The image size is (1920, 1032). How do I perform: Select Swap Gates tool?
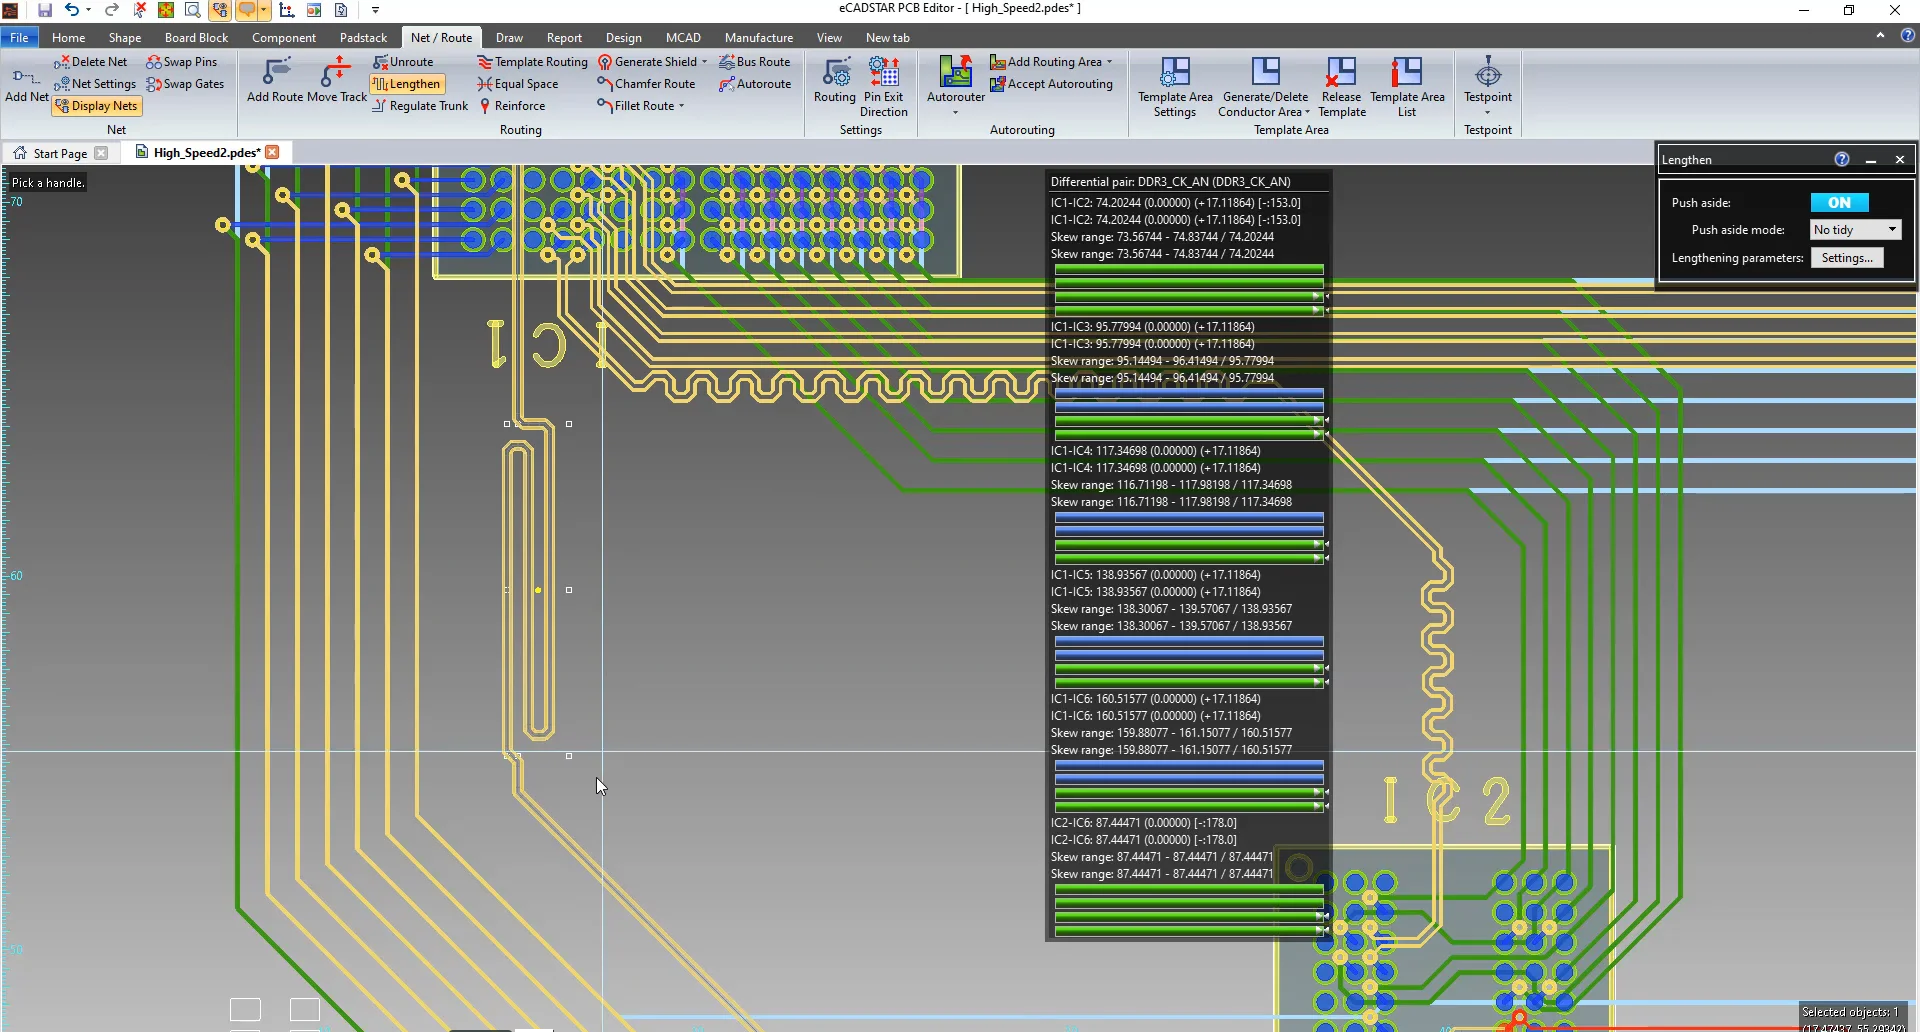point(185,84)
